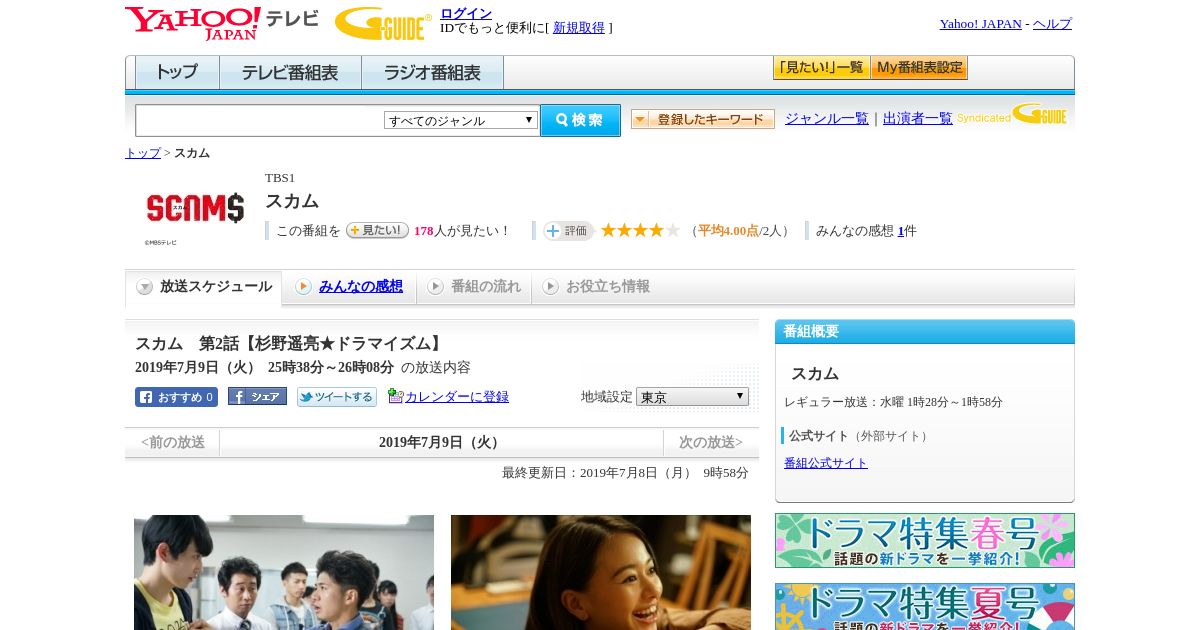1200x630 pixels.
Task: Click the calendar registration icon
Action: (395, 396)
